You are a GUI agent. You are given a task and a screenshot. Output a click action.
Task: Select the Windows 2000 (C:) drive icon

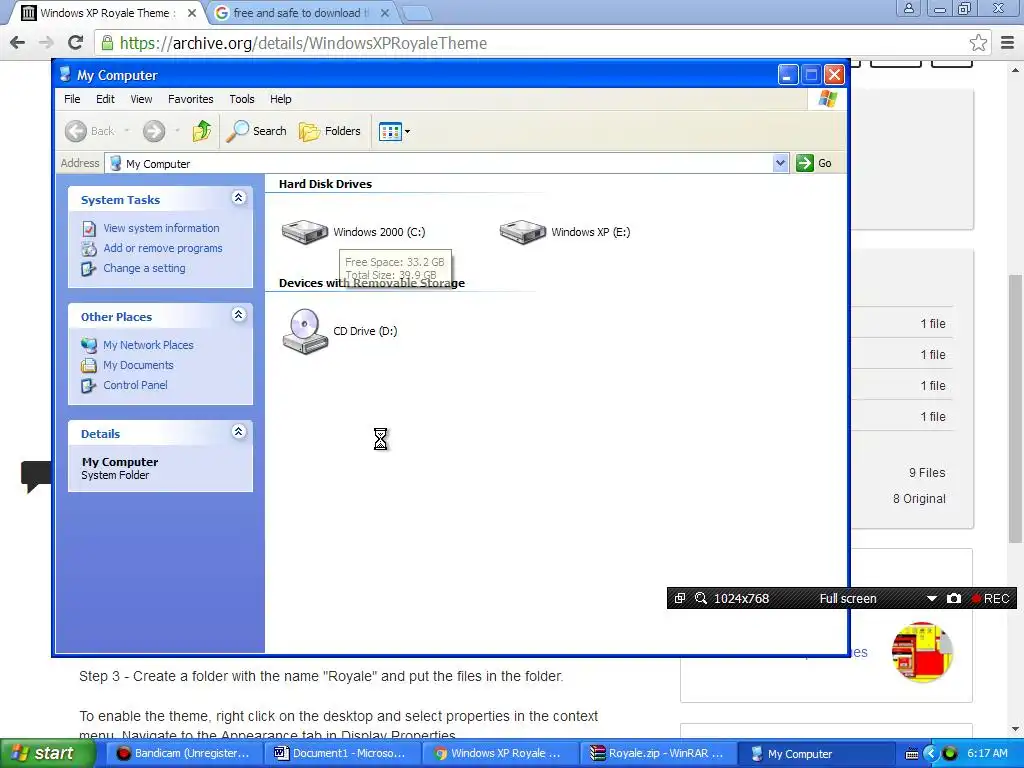[305, 232]
